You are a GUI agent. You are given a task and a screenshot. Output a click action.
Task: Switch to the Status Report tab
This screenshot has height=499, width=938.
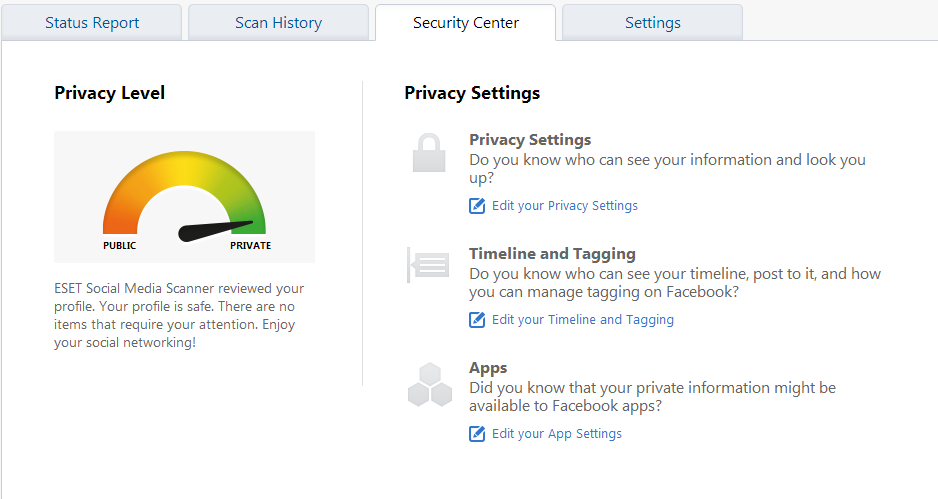point(92,23)
